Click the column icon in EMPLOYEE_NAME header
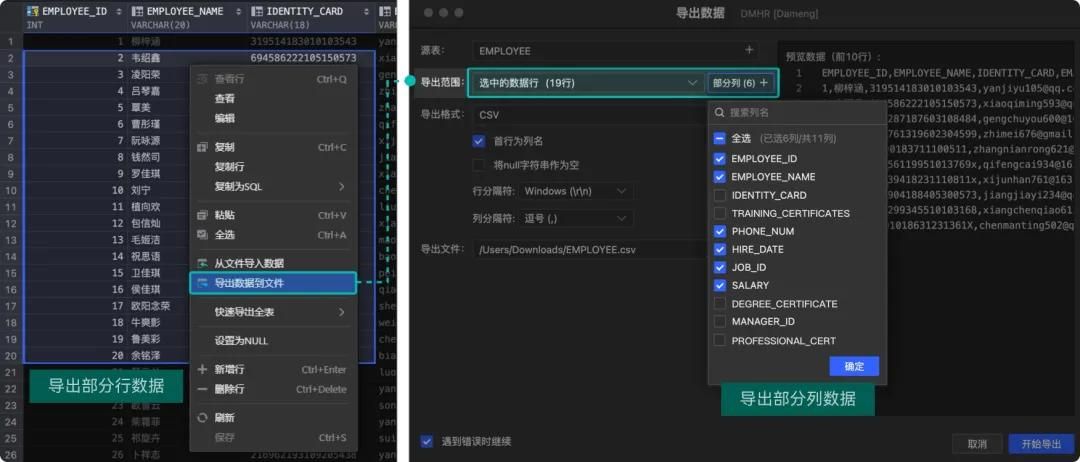Image resolution: width=1080 pixels, height=462 pixels. pyautogui.click(x=136, y=12)
